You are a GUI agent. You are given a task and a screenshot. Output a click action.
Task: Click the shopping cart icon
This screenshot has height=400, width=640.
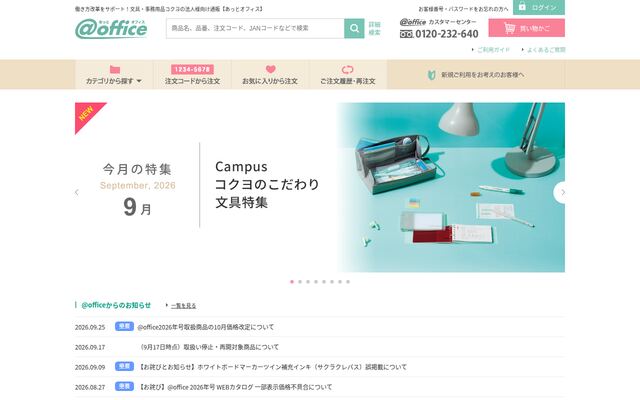pos(509,28)
